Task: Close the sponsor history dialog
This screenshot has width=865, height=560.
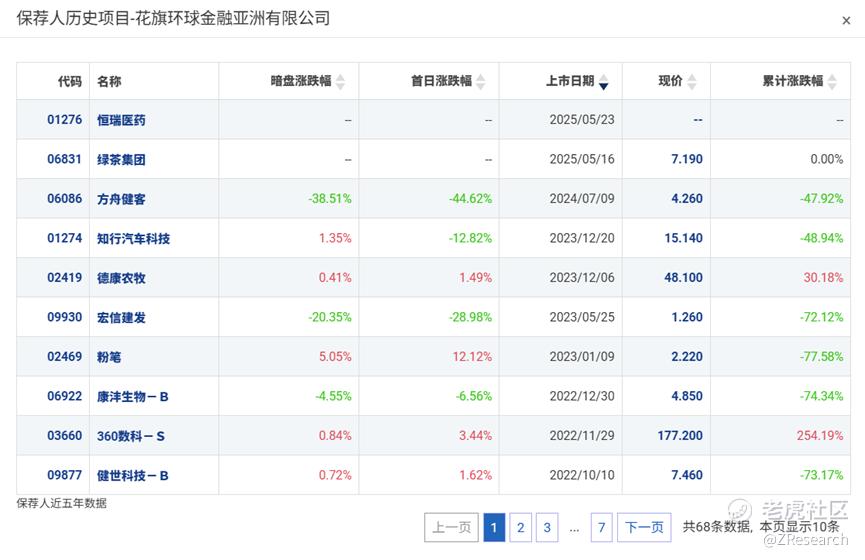Action: click(x=846, y=21)
